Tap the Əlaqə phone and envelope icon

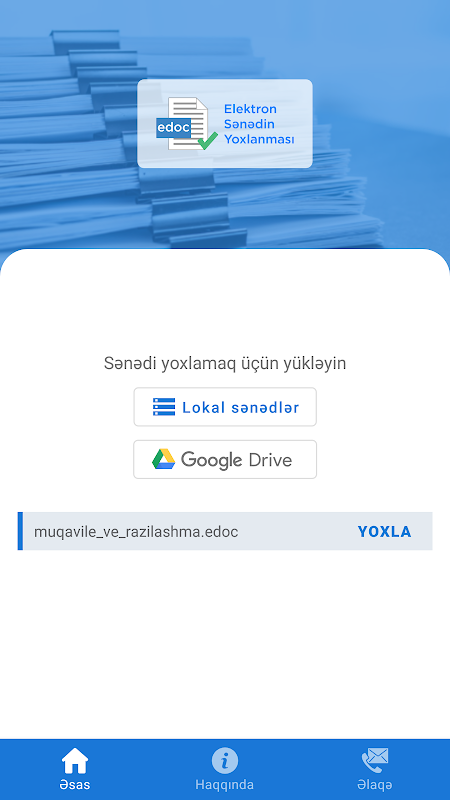(x=375, y=761)
